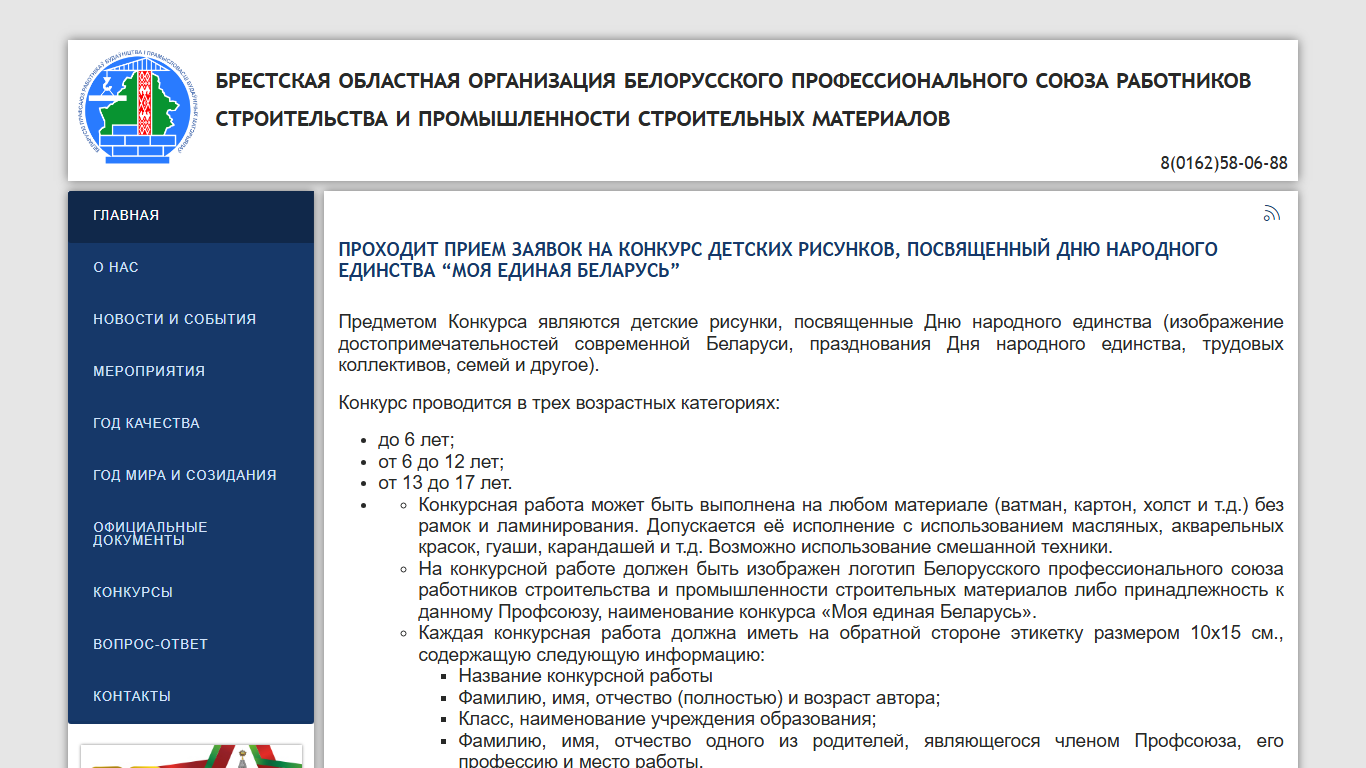Click bullet starting "Конкурсная работа может быть выполнена"
The height and width of the screenshot is (768, 1366).
click(x=851, y=526)
